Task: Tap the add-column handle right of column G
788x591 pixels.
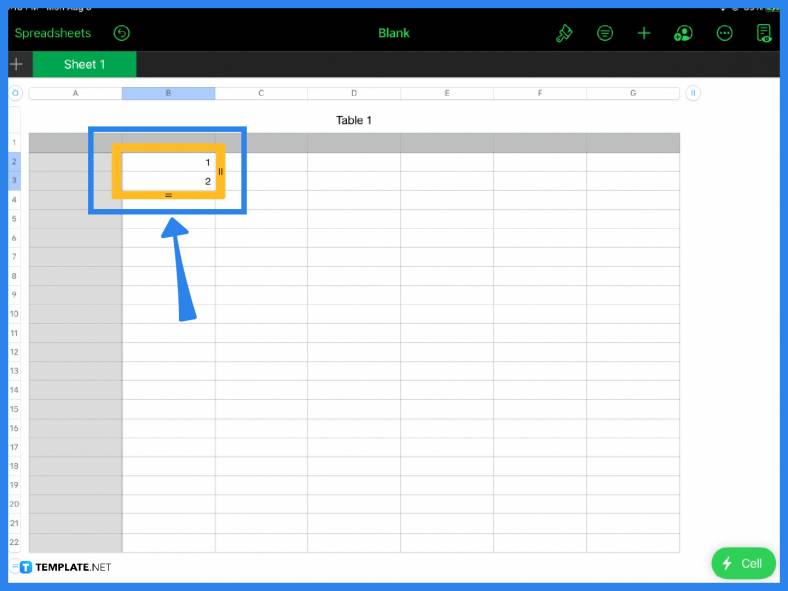Action: coord(693,93)
